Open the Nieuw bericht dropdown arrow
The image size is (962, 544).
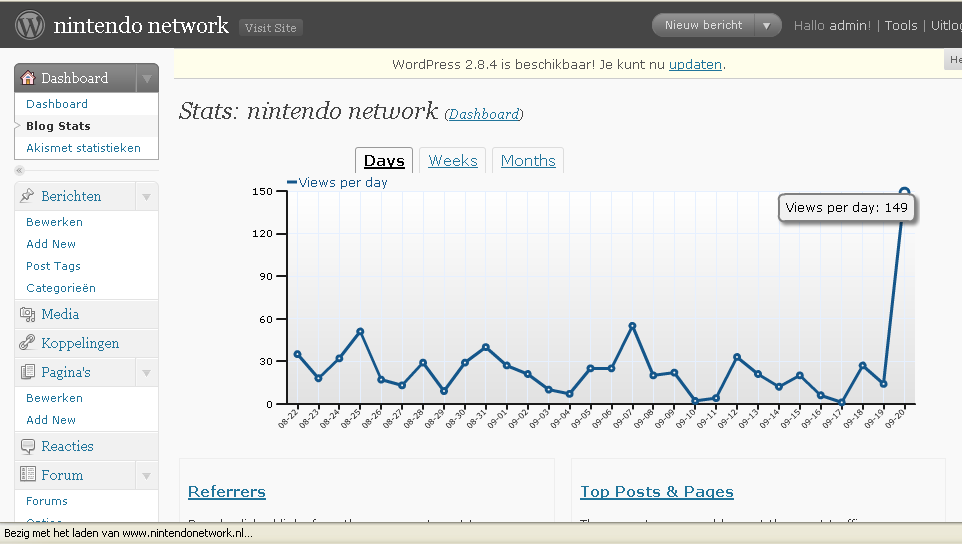click(766, 26)
